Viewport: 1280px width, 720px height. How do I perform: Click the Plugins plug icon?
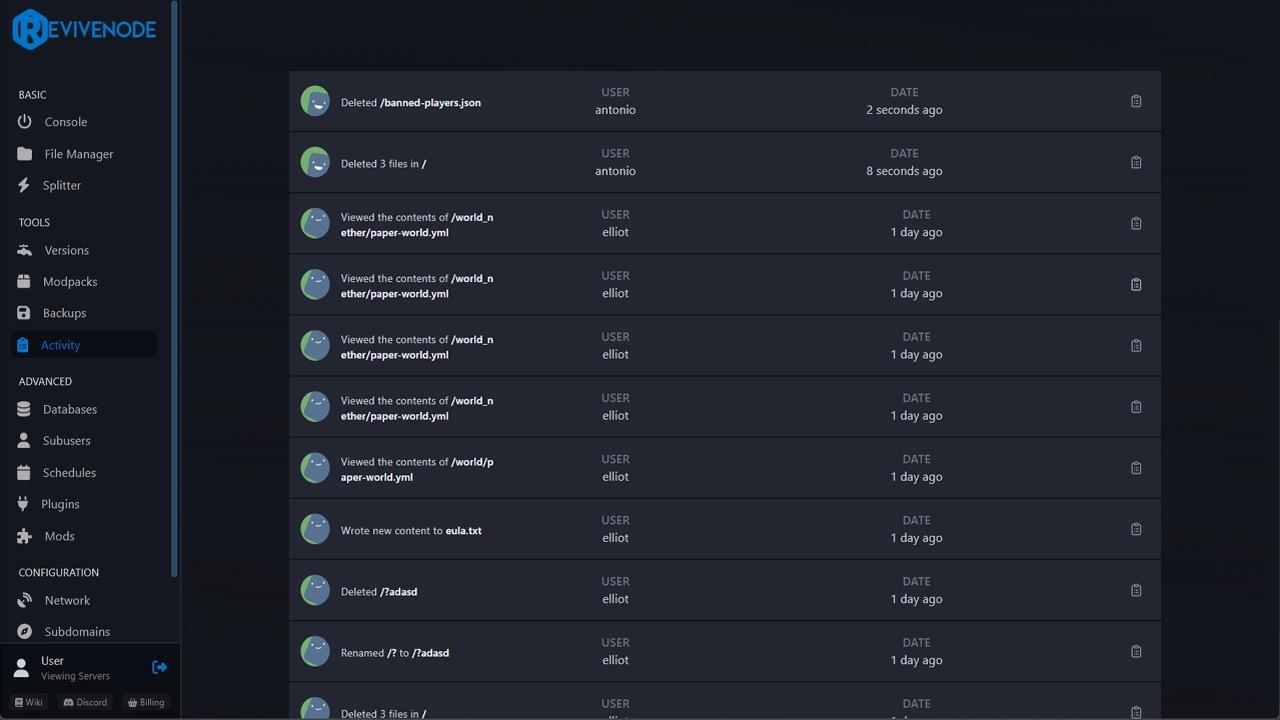23,504
